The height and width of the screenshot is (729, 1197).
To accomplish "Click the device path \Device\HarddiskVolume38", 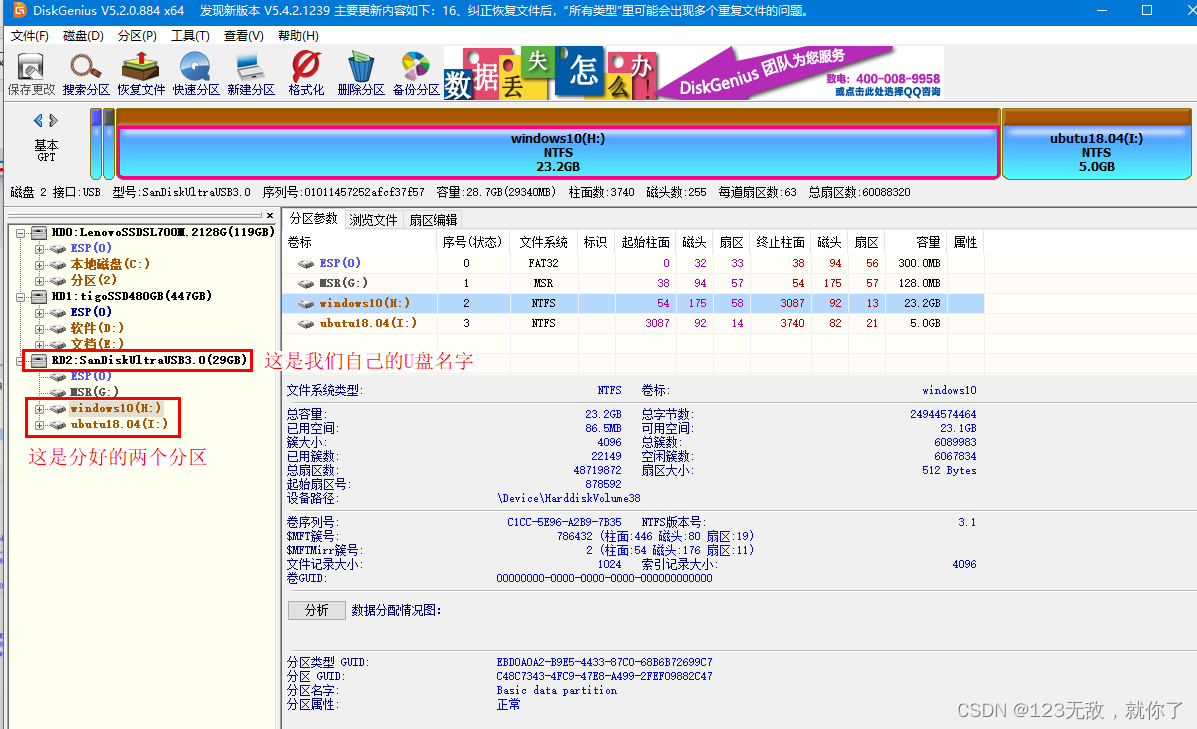I will (x=569, y=498).
